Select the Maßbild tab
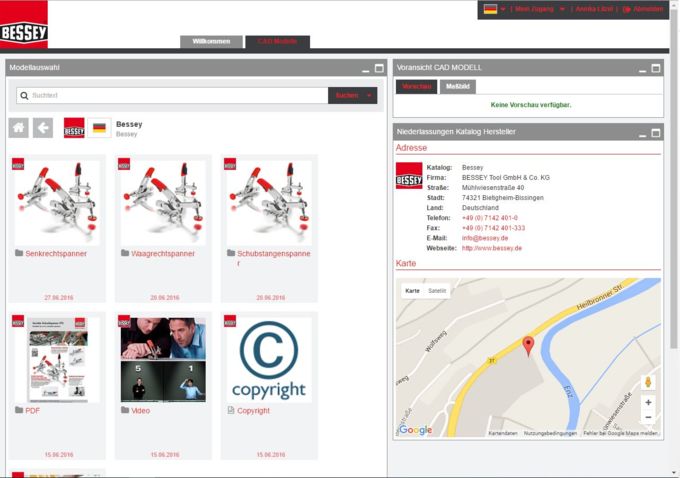Image resolution: width=680 pixels, height=478 pixels. coord(458,87)
